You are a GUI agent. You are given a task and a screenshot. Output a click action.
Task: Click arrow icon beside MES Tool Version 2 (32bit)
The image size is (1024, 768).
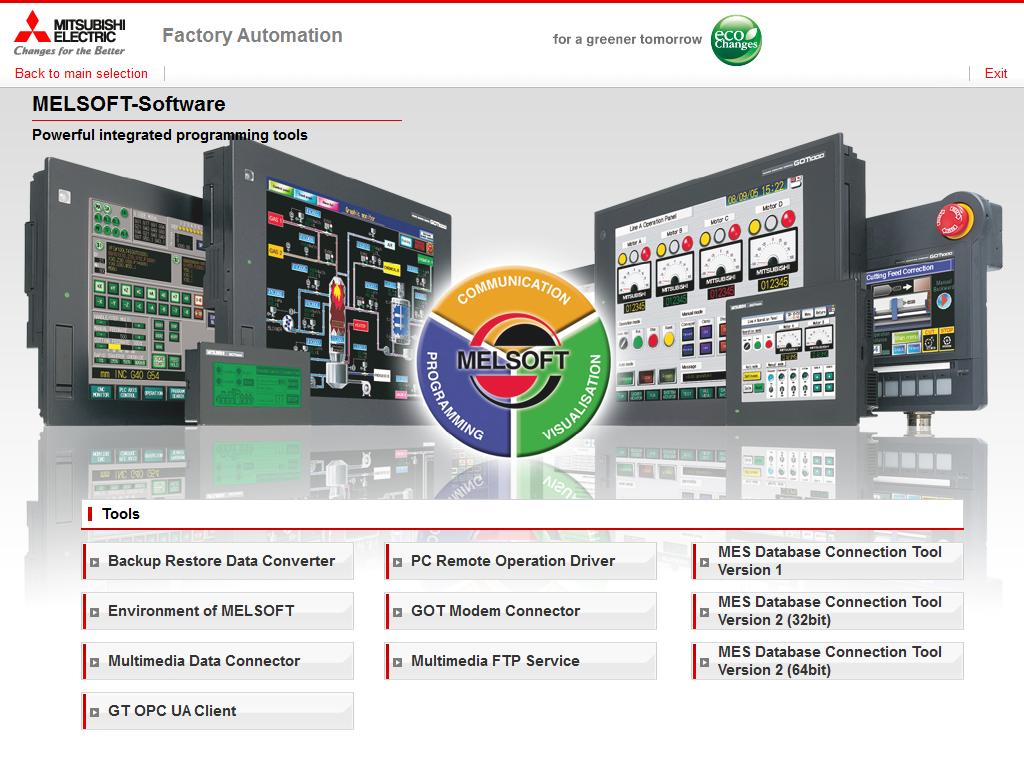(705, 613)
